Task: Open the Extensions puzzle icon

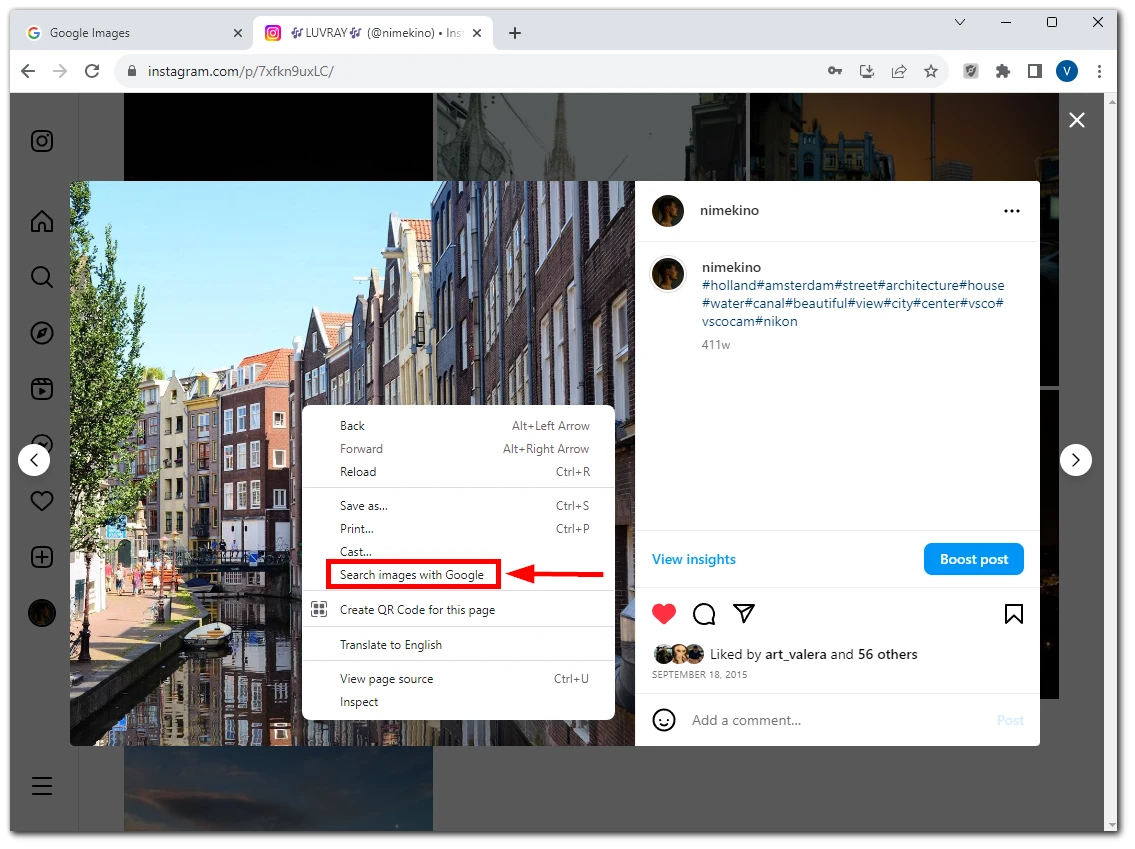Action: click(x=1003, y=71)
